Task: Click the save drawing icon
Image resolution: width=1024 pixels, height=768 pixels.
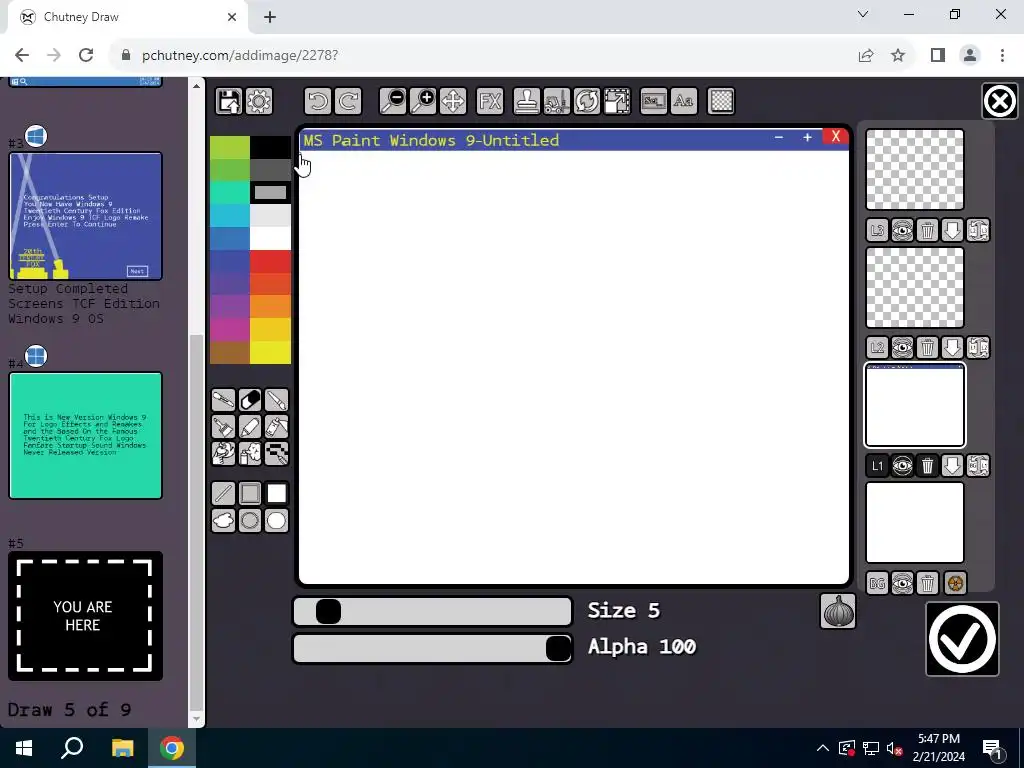Action: (x=229, y=101)
